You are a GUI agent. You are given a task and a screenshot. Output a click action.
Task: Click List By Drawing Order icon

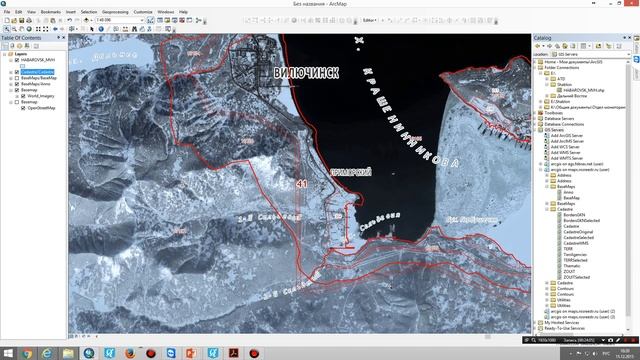5,46
